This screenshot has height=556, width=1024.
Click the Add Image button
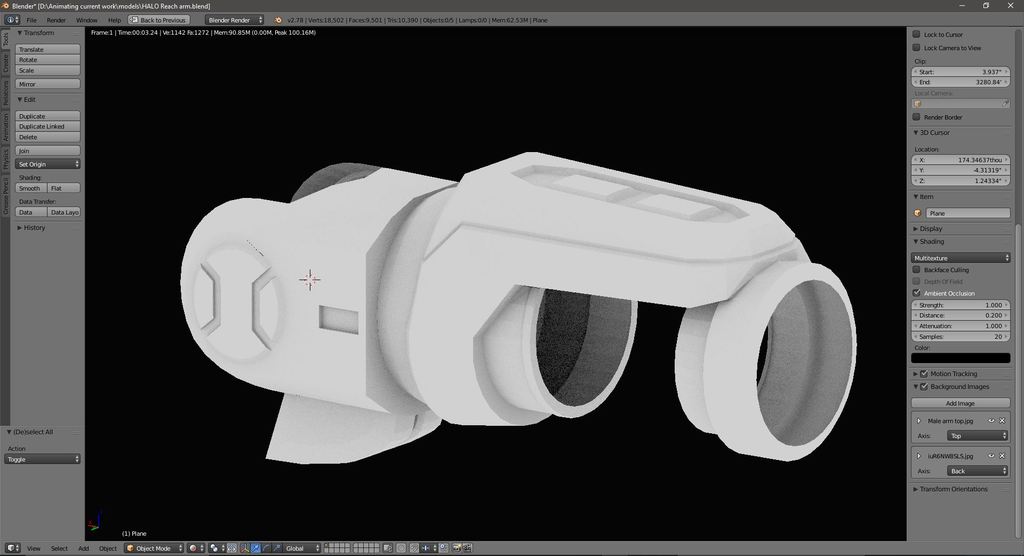click(x=961, y=403)
